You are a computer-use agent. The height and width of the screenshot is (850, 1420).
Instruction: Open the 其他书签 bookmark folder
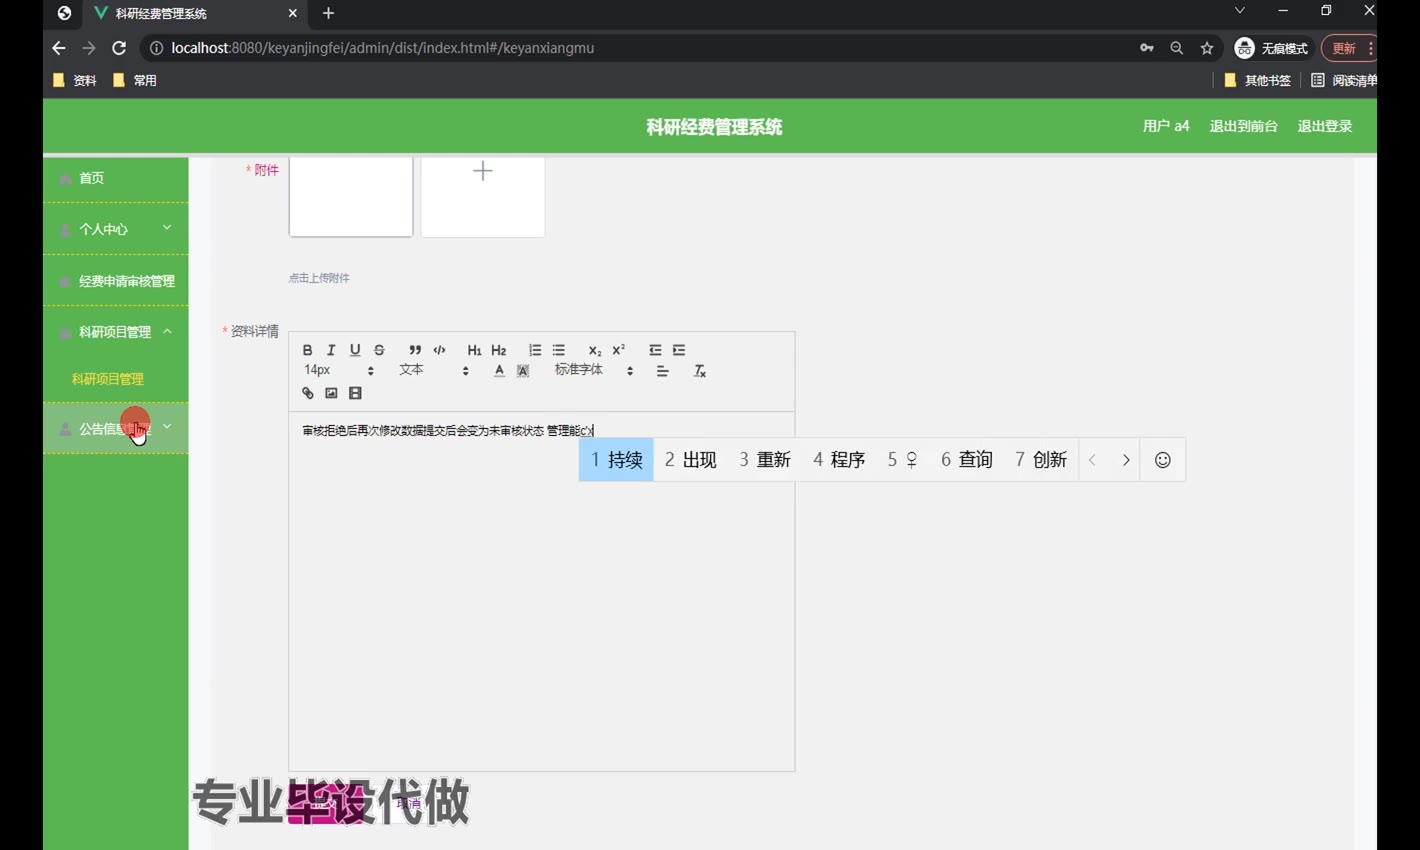1257,80
